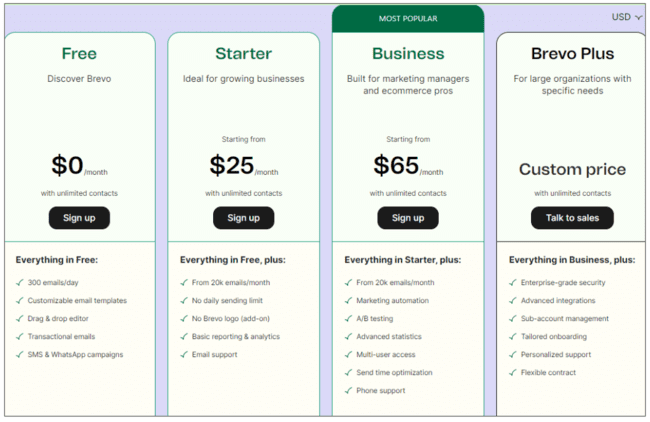650x422 pixels.
Task: Click the checkmark next to Drag & drop editor
Action: tap(19, 319)
